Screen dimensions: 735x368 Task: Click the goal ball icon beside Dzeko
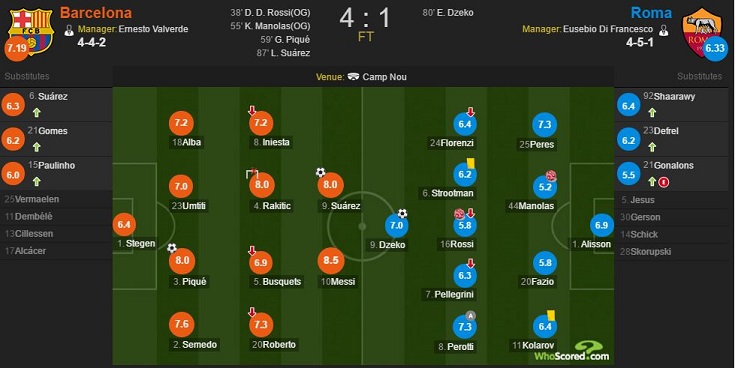pos(402,213)
